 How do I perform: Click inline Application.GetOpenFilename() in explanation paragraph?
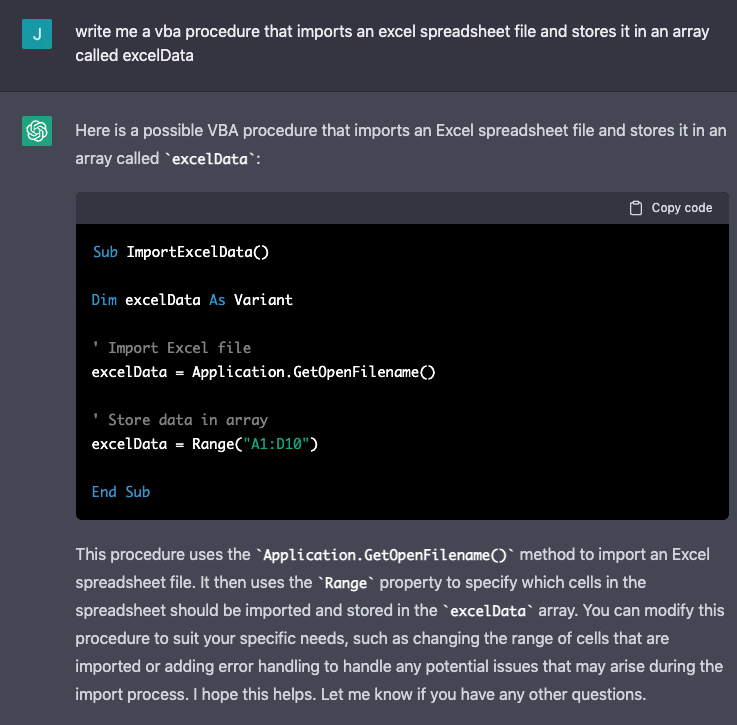(385, 555)
